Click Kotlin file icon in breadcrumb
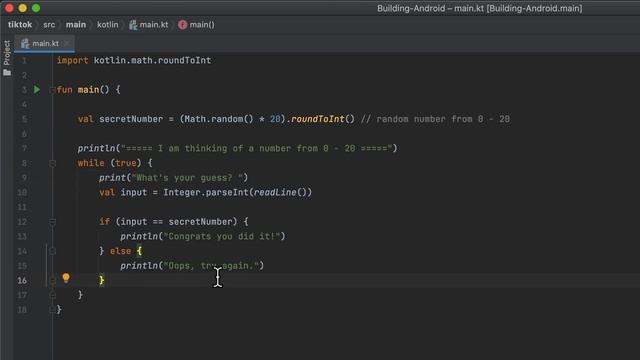The height and width of the screenshot is (360, 640). tap(133, 25)
